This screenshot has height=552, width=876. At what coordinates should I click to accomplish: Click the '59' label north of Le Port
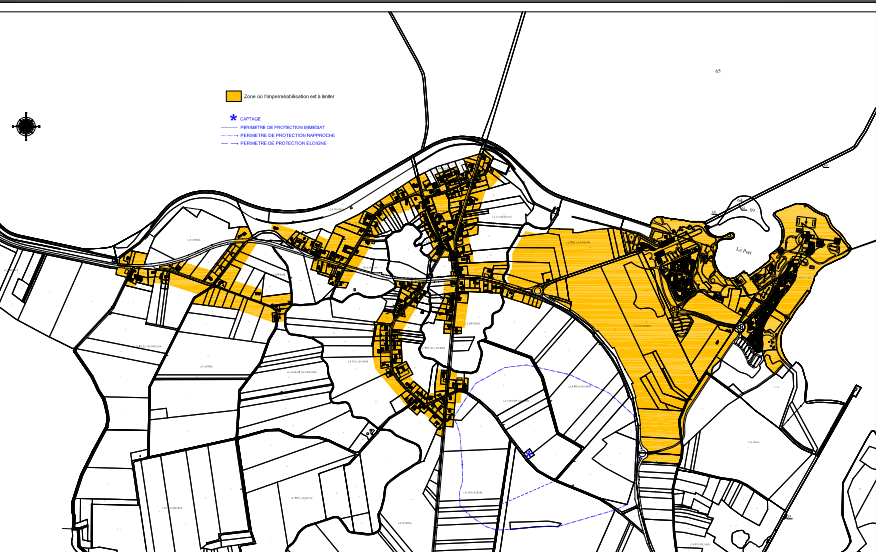click(752, 209)
